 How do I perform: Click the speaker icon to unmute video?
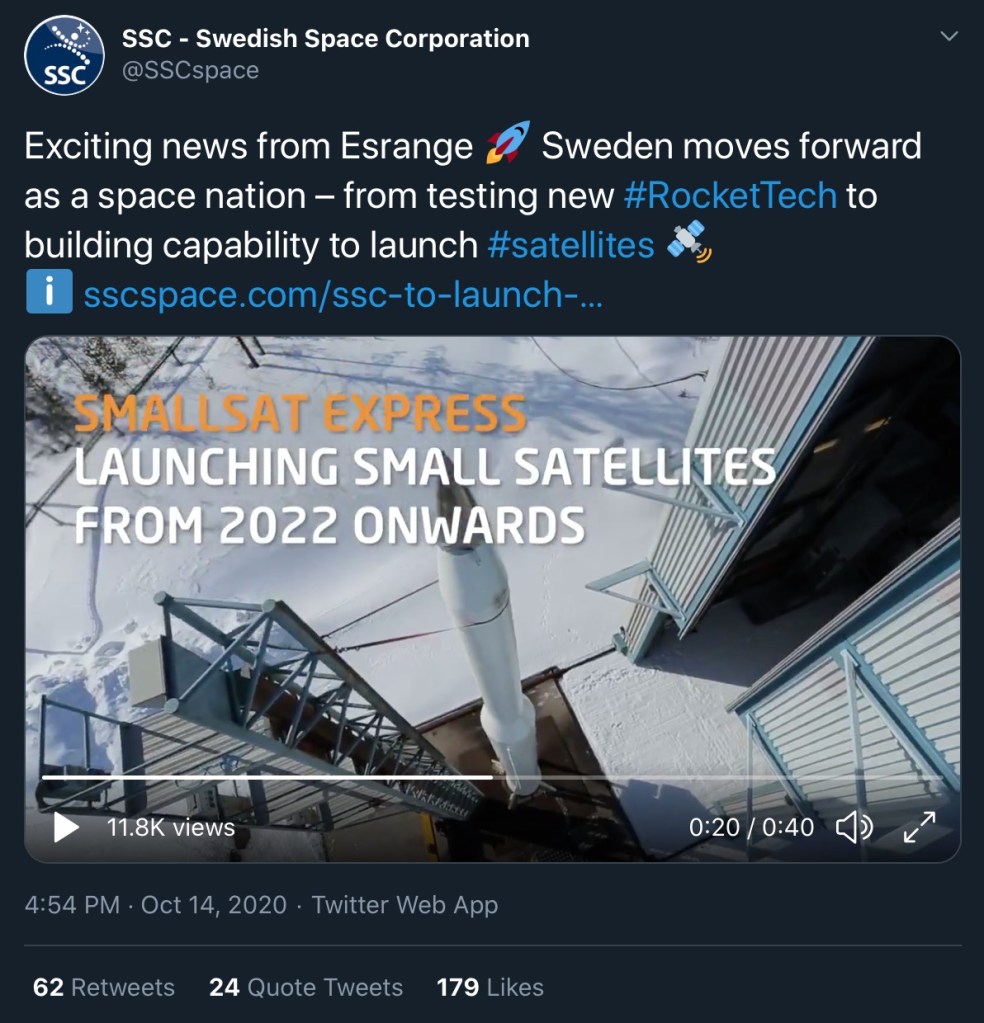855,827
